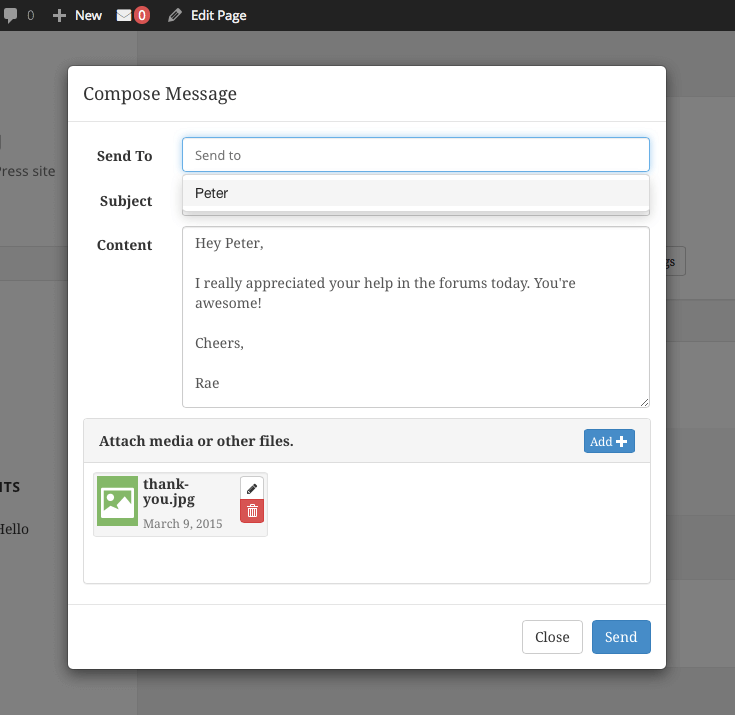
Task: Click the comments speech bubble icon
Action: (11, 15)
